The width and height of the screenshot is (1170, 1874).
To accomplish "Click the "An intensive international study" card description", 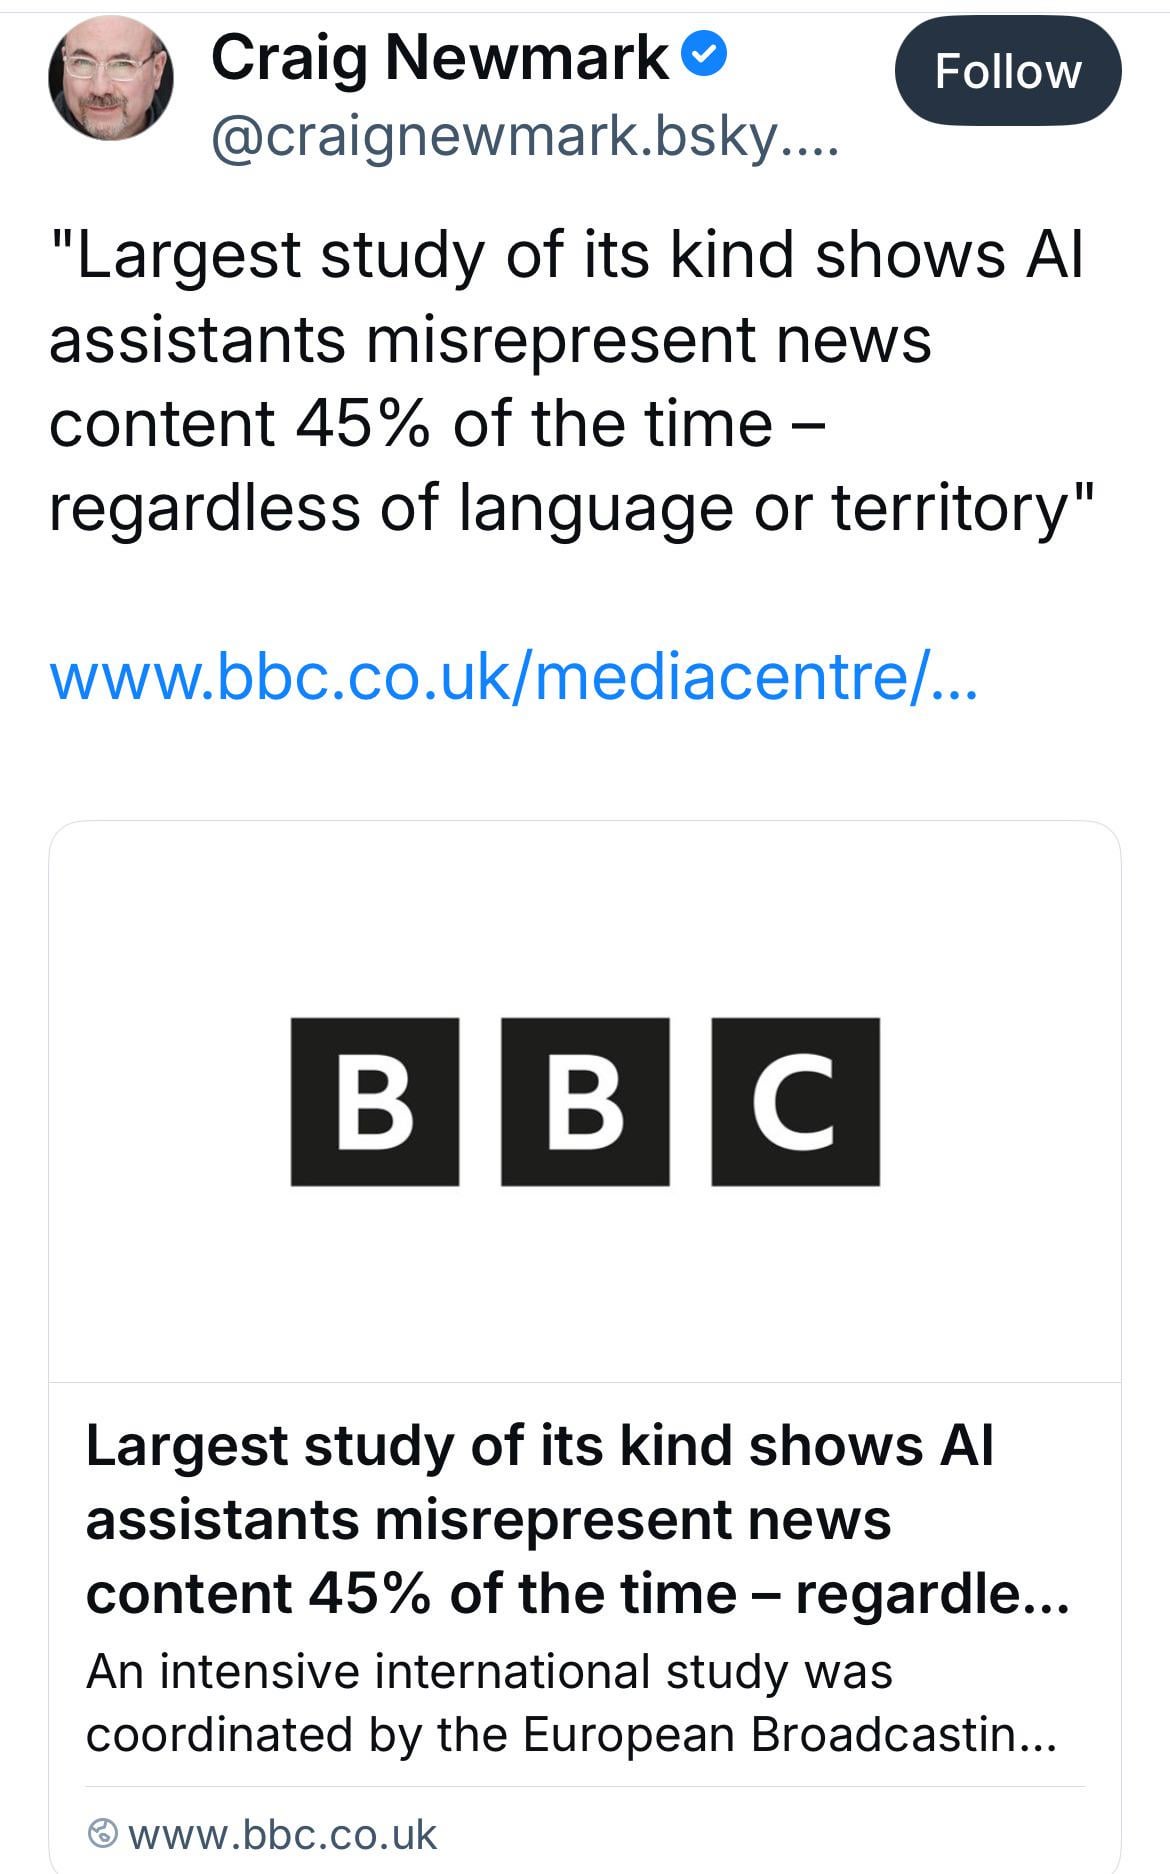I will (x=490, y=1672).
